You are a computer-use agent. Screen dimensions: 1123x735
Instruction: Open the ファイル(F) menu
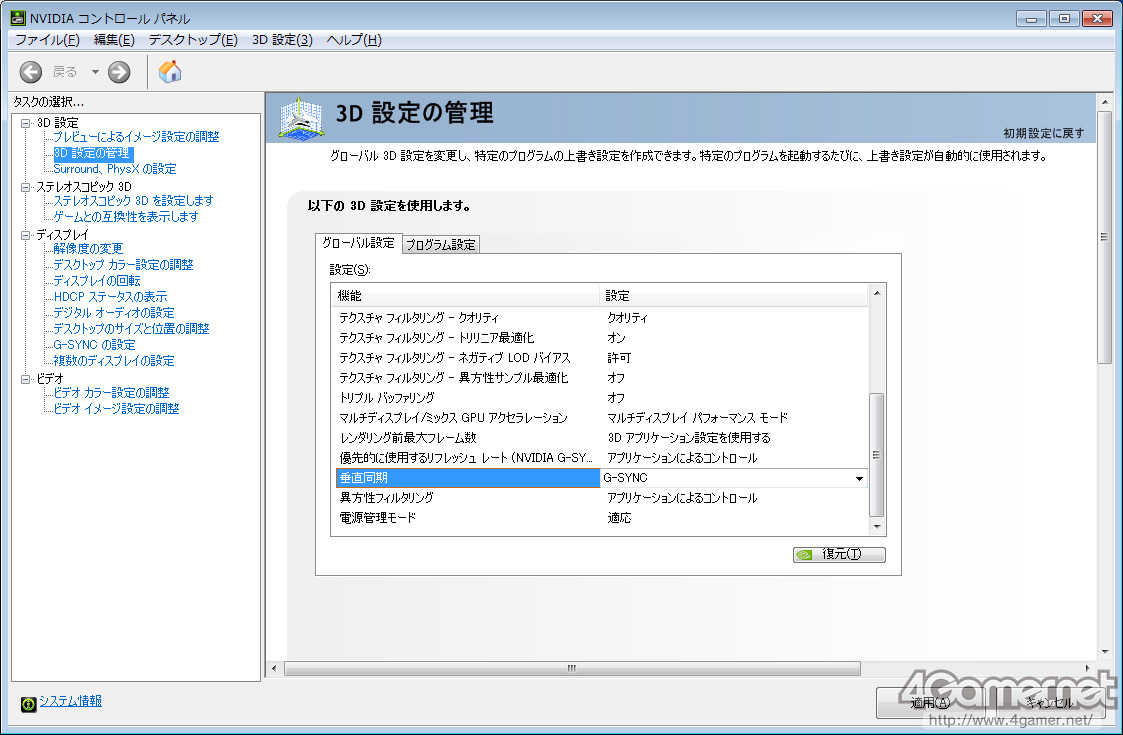coord(47,39)
